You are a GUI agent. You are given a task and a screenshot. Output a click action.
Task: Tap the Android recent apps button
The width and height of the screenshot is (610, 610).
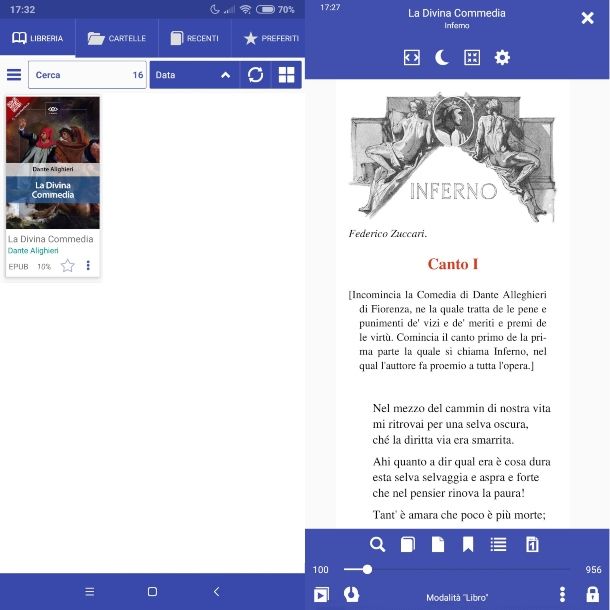[89, 592]
